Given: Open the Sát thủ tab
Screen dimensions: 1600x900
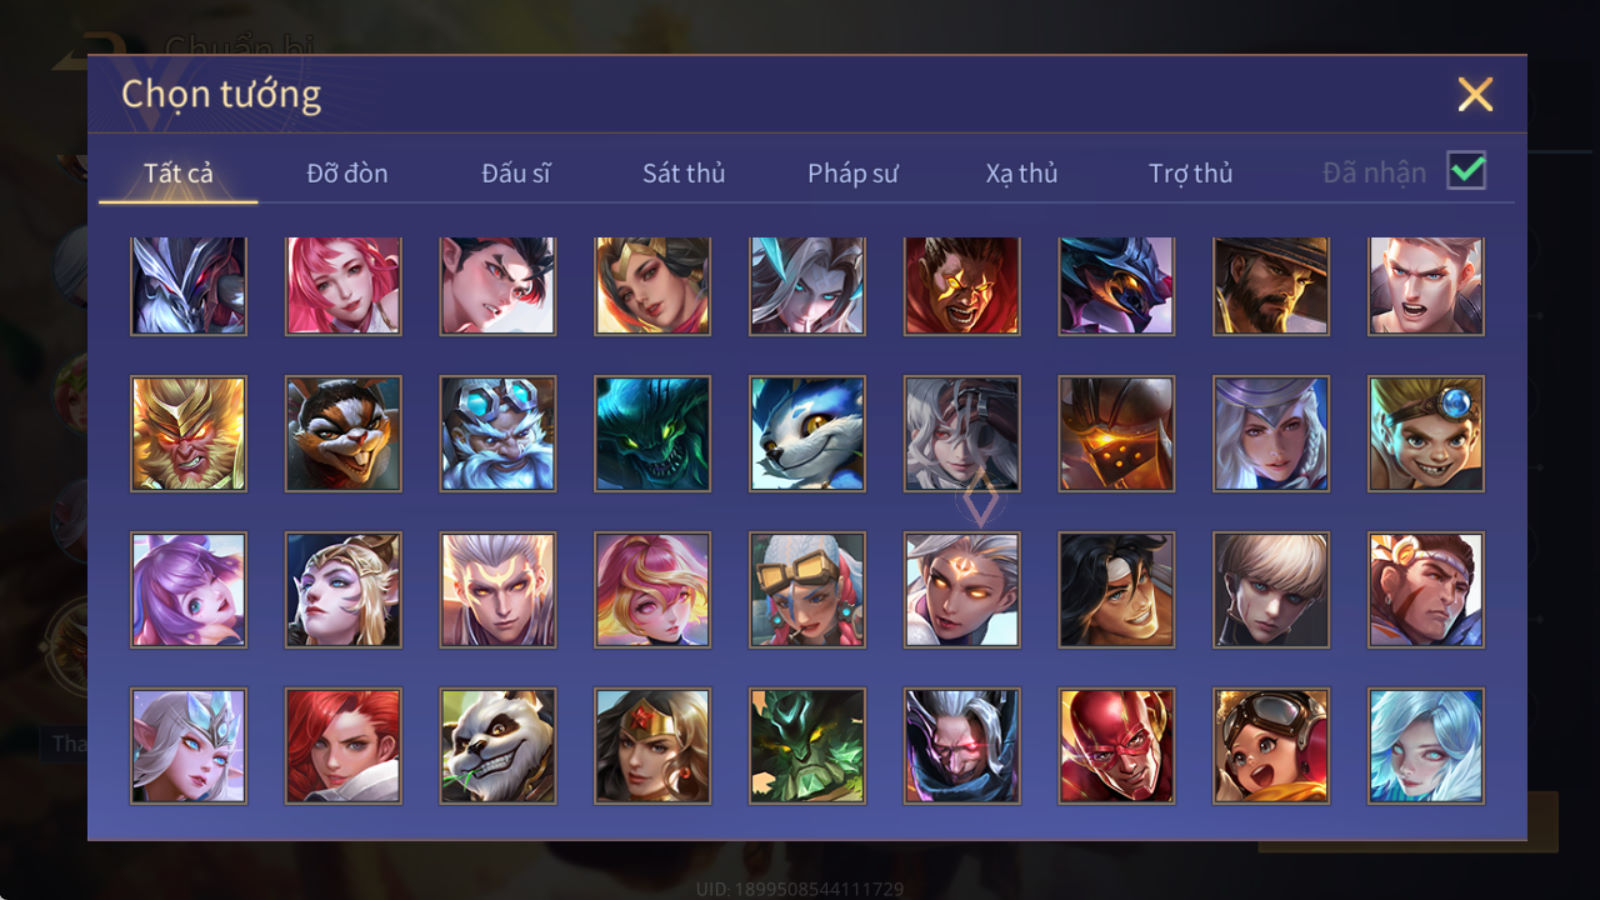Looking at the screenshot, I should click(683, 173).
